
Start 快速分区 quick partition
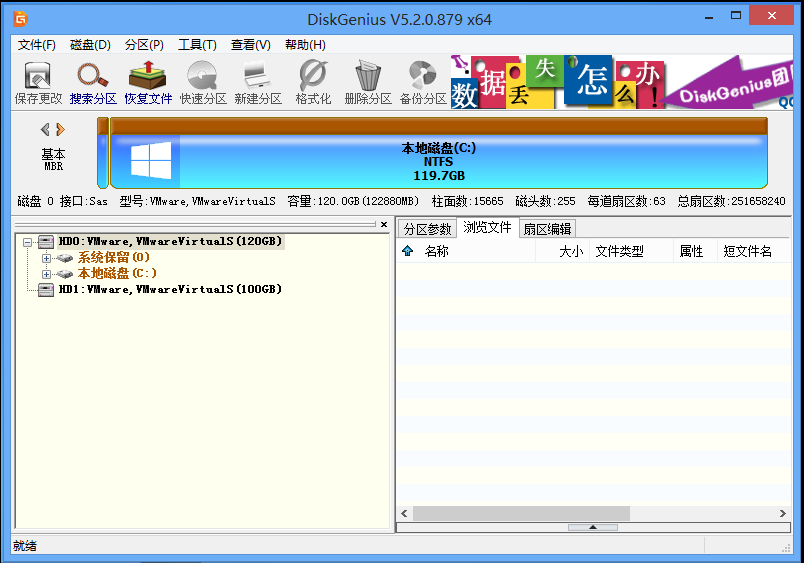tap(203, 83)
